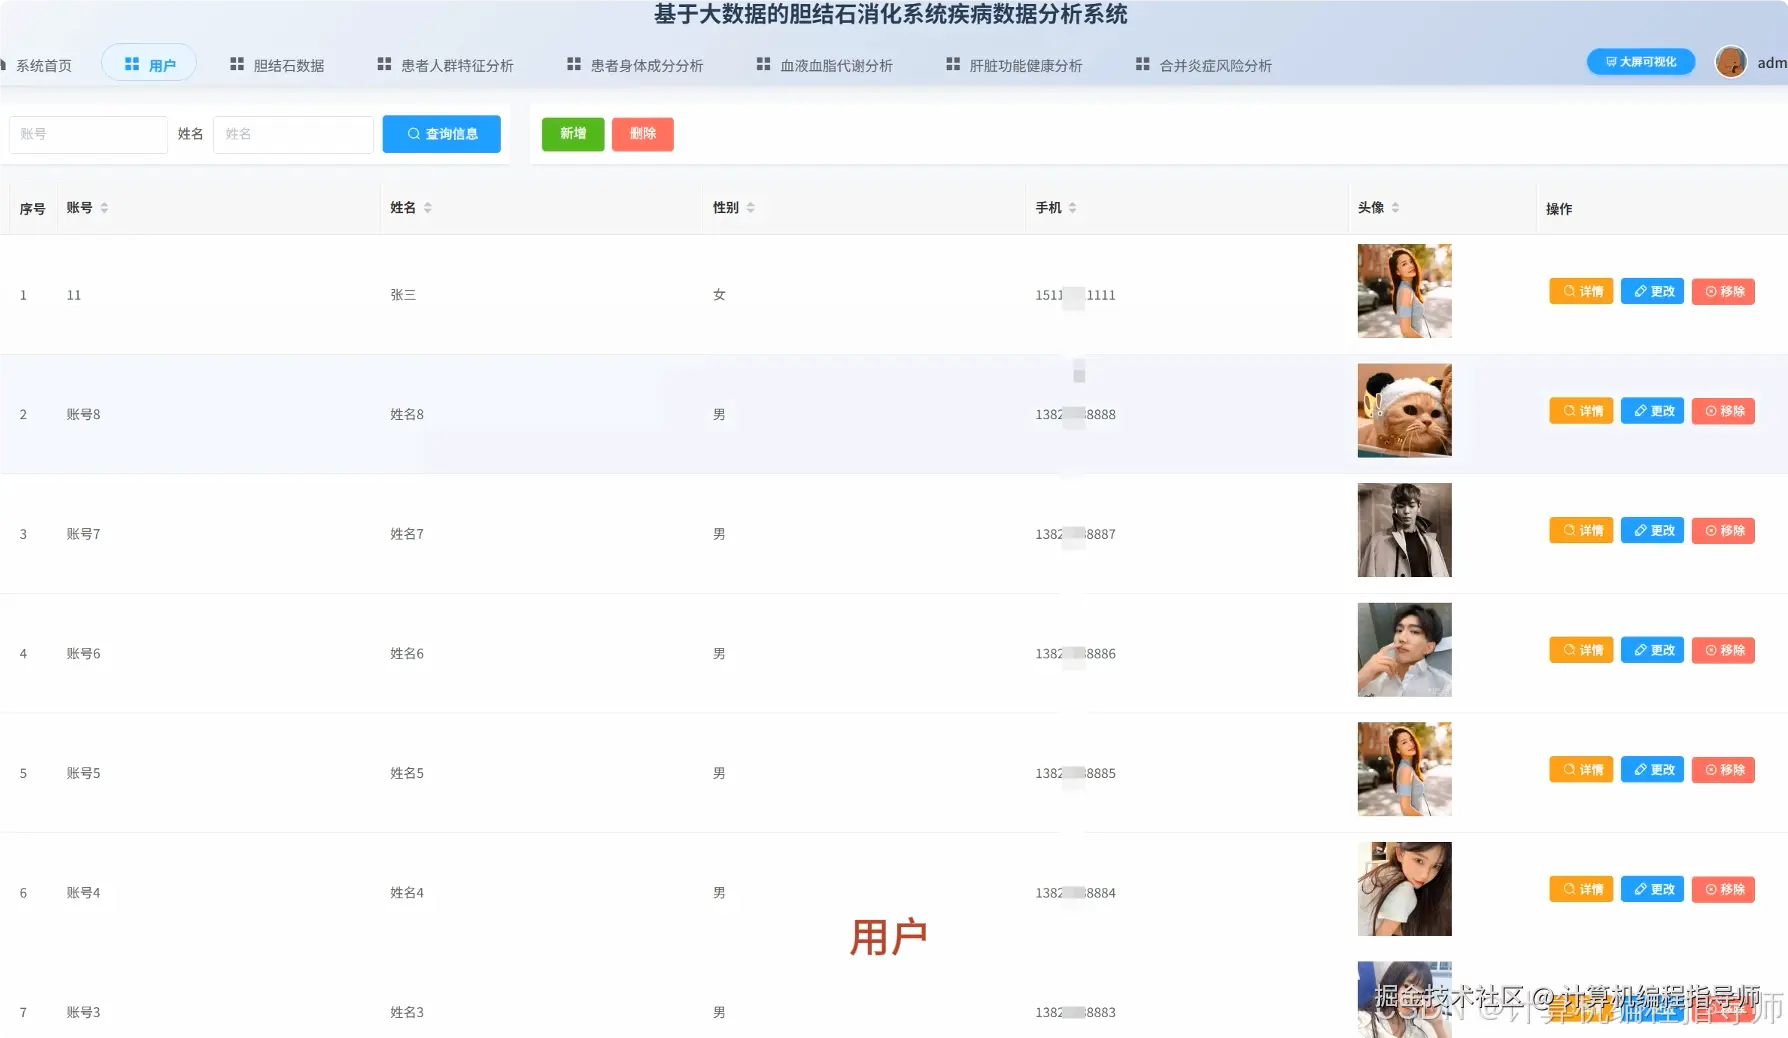1788x1038 pixels.
Task: Open the admin account avatar menu
Action: 1731,61
